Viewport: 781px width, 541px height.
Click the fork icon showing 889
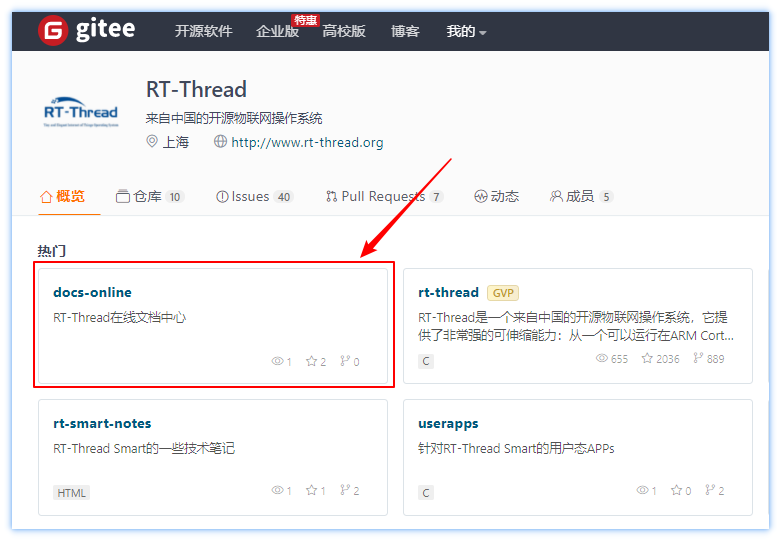[x=698, y=358]
